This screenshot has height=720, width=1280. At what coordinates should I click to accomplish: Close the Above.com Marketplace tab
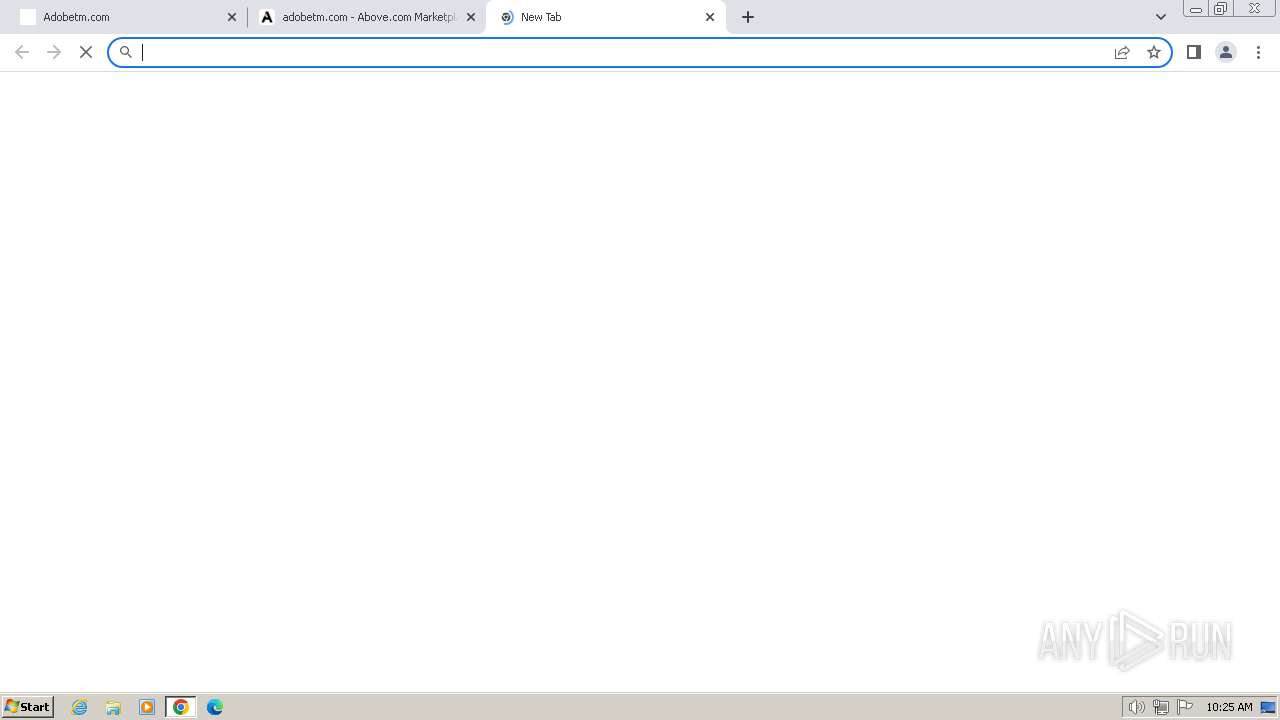tap(471, 17)
